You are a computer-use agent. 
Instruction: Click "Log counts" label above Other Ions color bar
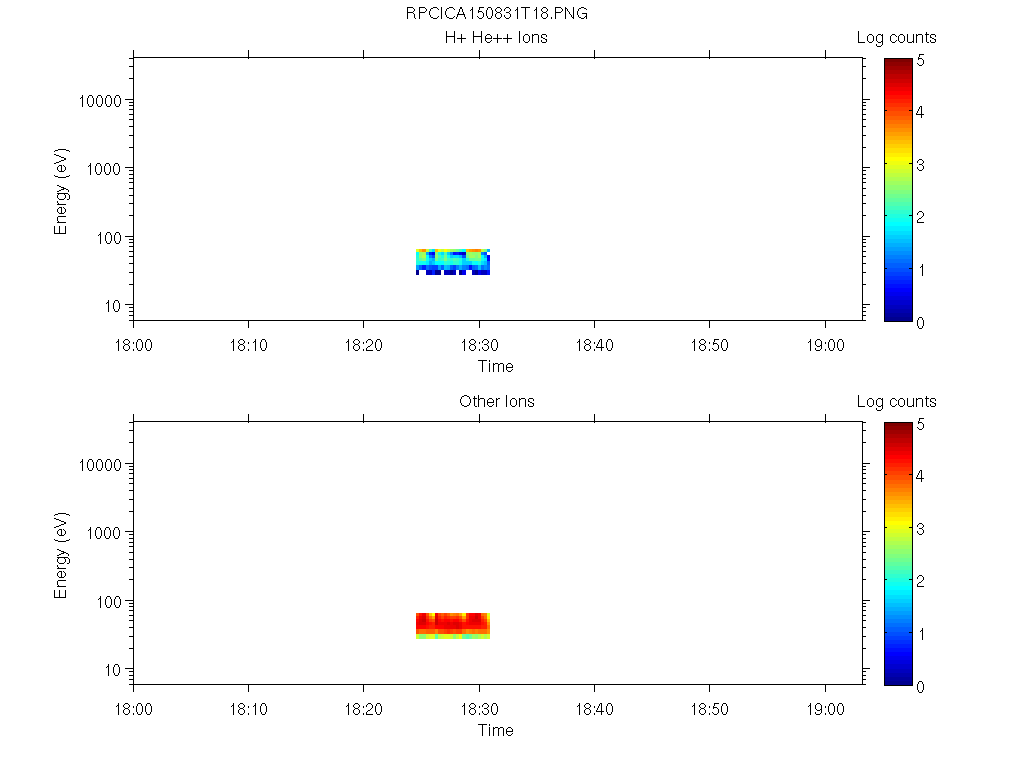(x=896, y=402)
